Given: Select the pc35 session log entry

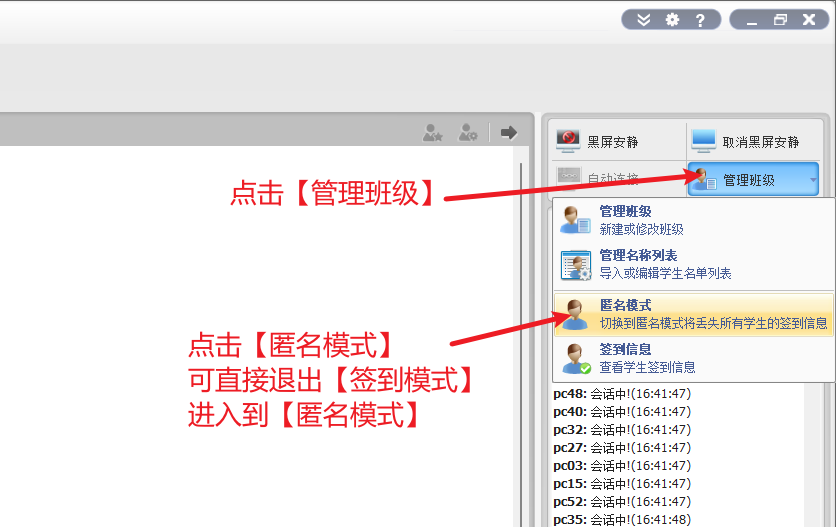Looking at the screenshot, I should pyautogui.click(x=621, y=519).
